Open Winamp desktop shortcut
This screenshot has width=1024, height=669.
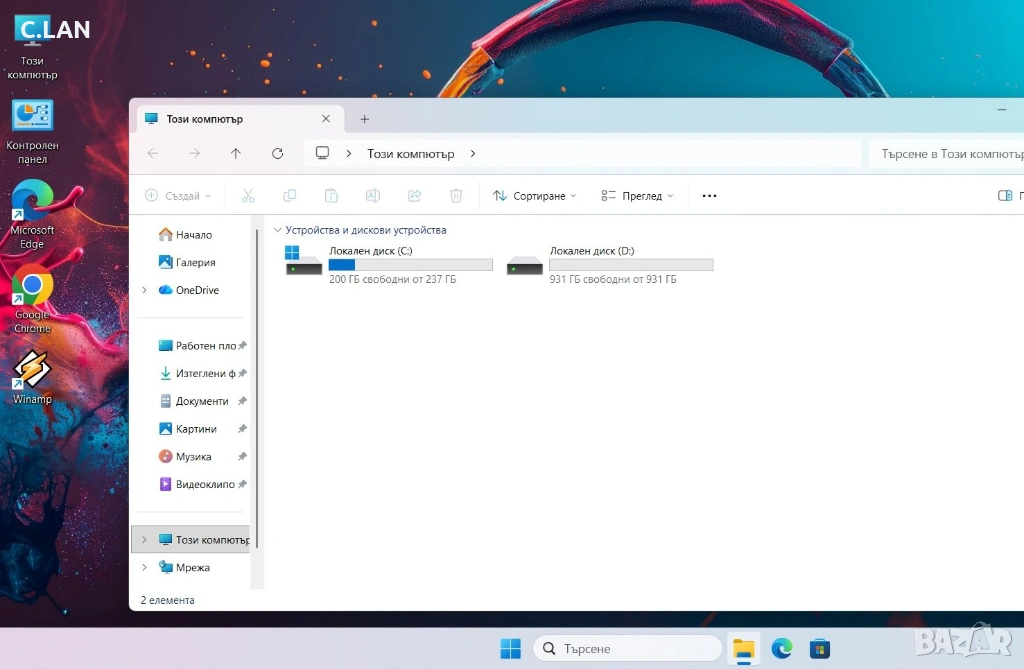[32, 376]
